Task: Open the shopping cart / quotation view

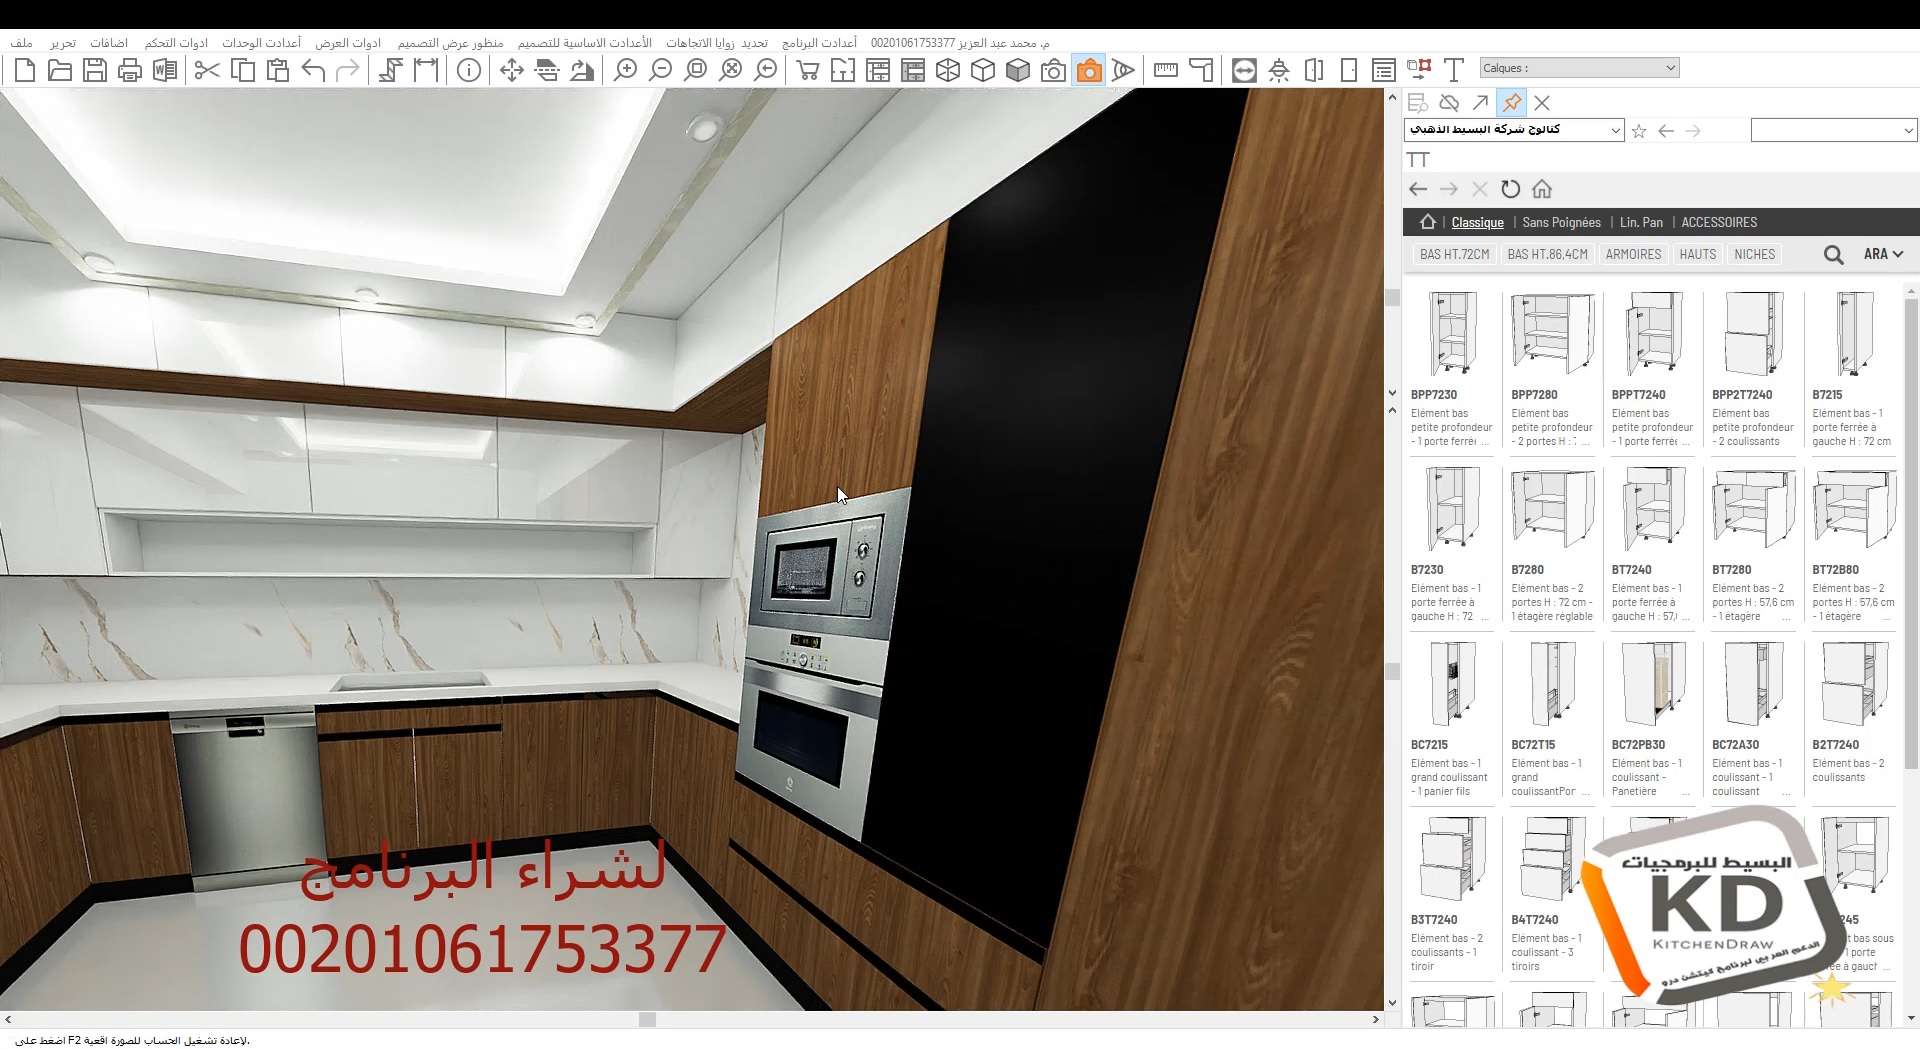Action: (x=808, y=70)
